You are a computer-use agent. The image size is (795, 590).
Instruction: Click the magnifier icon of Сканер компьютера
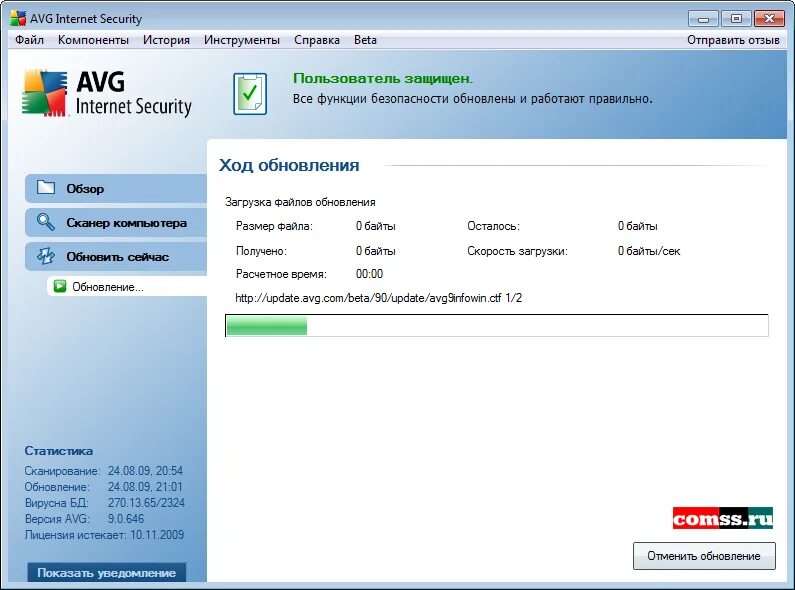pos(46,222)
